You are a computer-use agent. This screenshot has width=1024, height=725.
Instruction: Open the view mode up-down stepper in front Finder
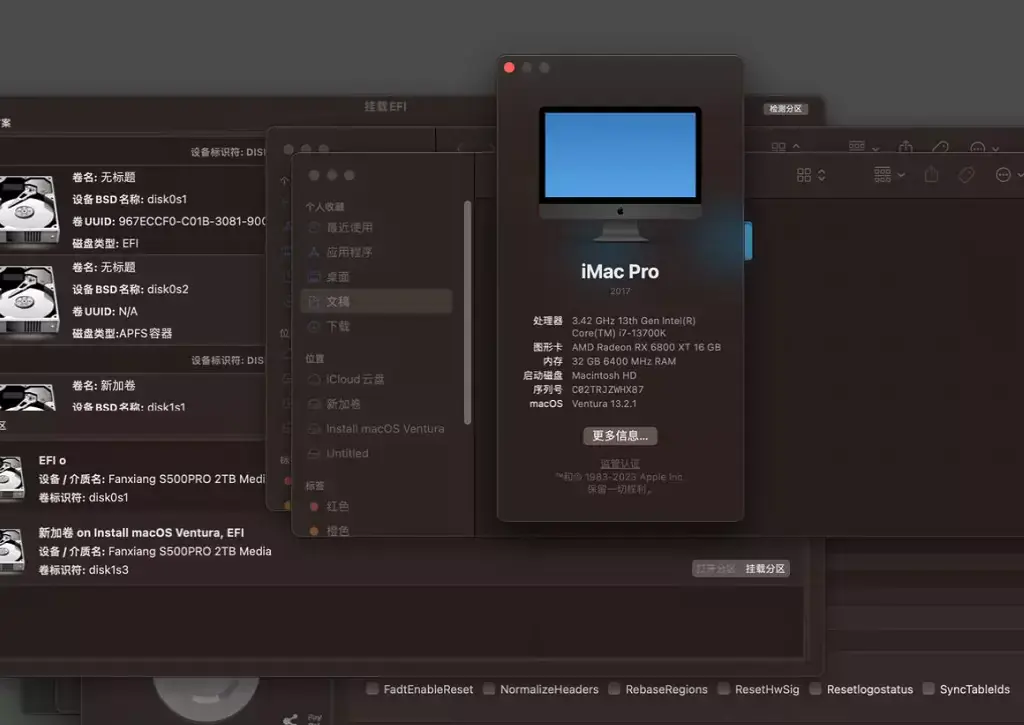click(822, 175)
